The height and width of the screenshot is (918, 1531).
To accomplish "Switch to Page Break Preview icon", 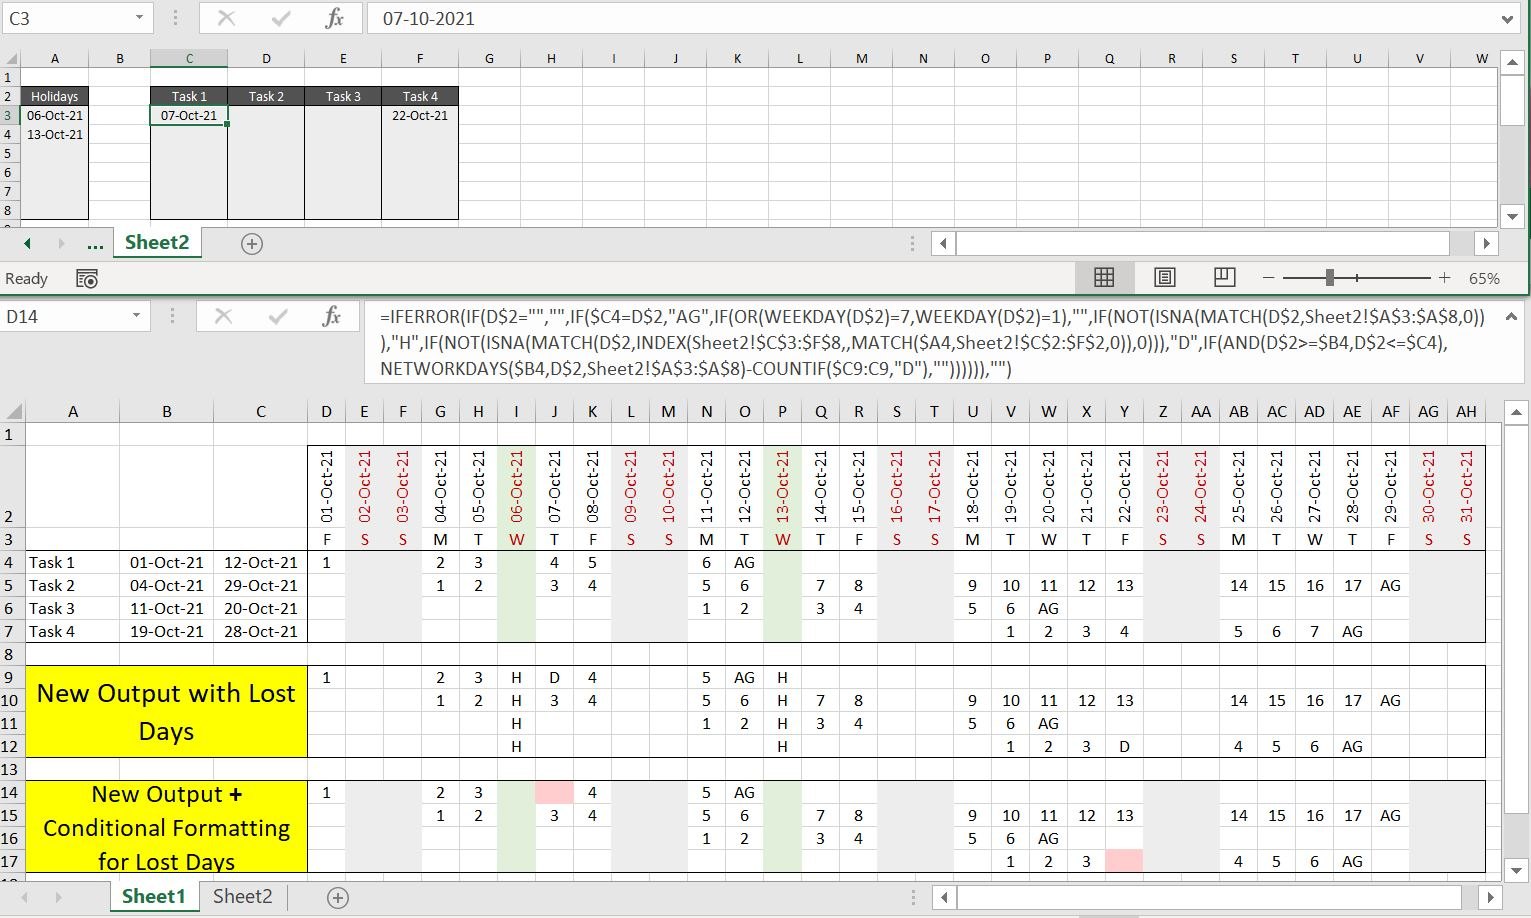I will [x=1224, y=278].
